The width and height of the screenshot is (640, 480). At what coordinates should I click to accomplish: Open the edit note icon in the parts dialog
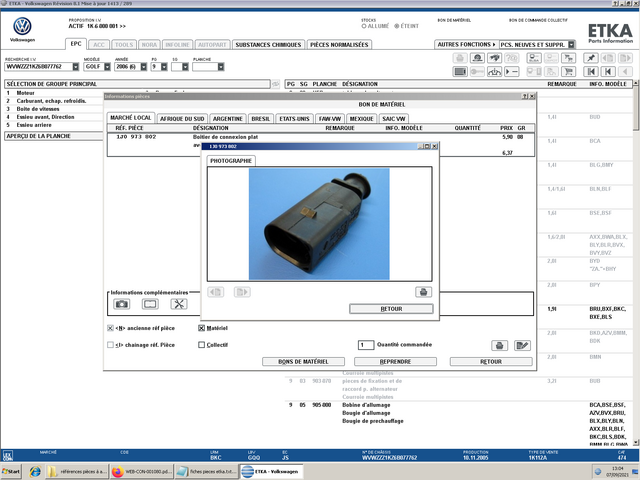pos(522,346)
